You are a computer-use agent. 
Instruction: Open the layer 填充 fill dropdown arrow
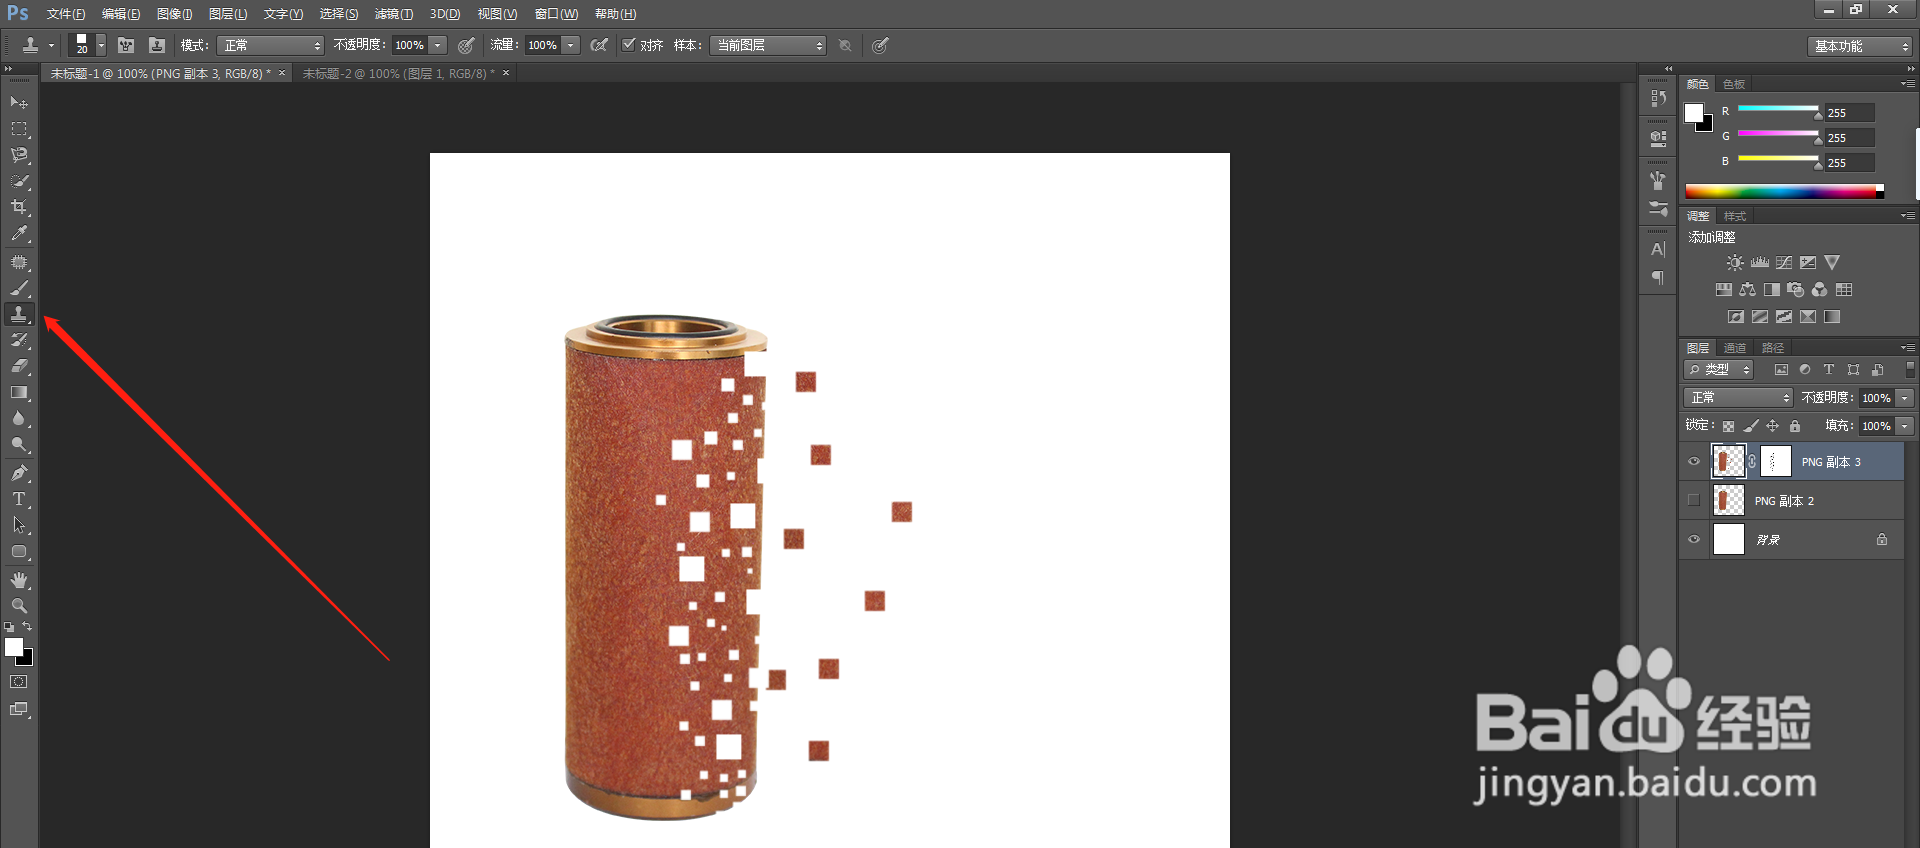tap(1905, 426)
